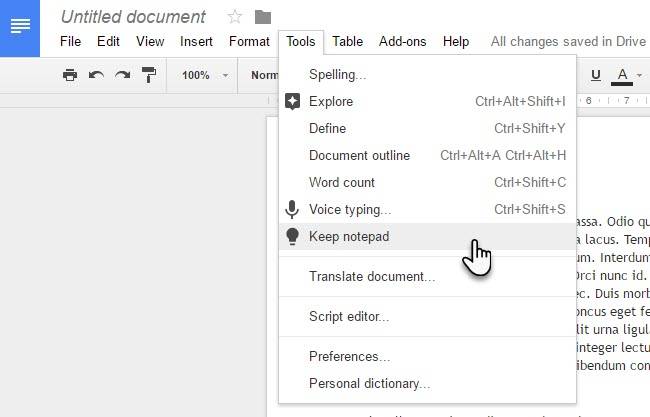This screenshot has width=650, height=417.
Task: Print the document with printer icon
Action: pyautogui.click(x=70, y=75)
